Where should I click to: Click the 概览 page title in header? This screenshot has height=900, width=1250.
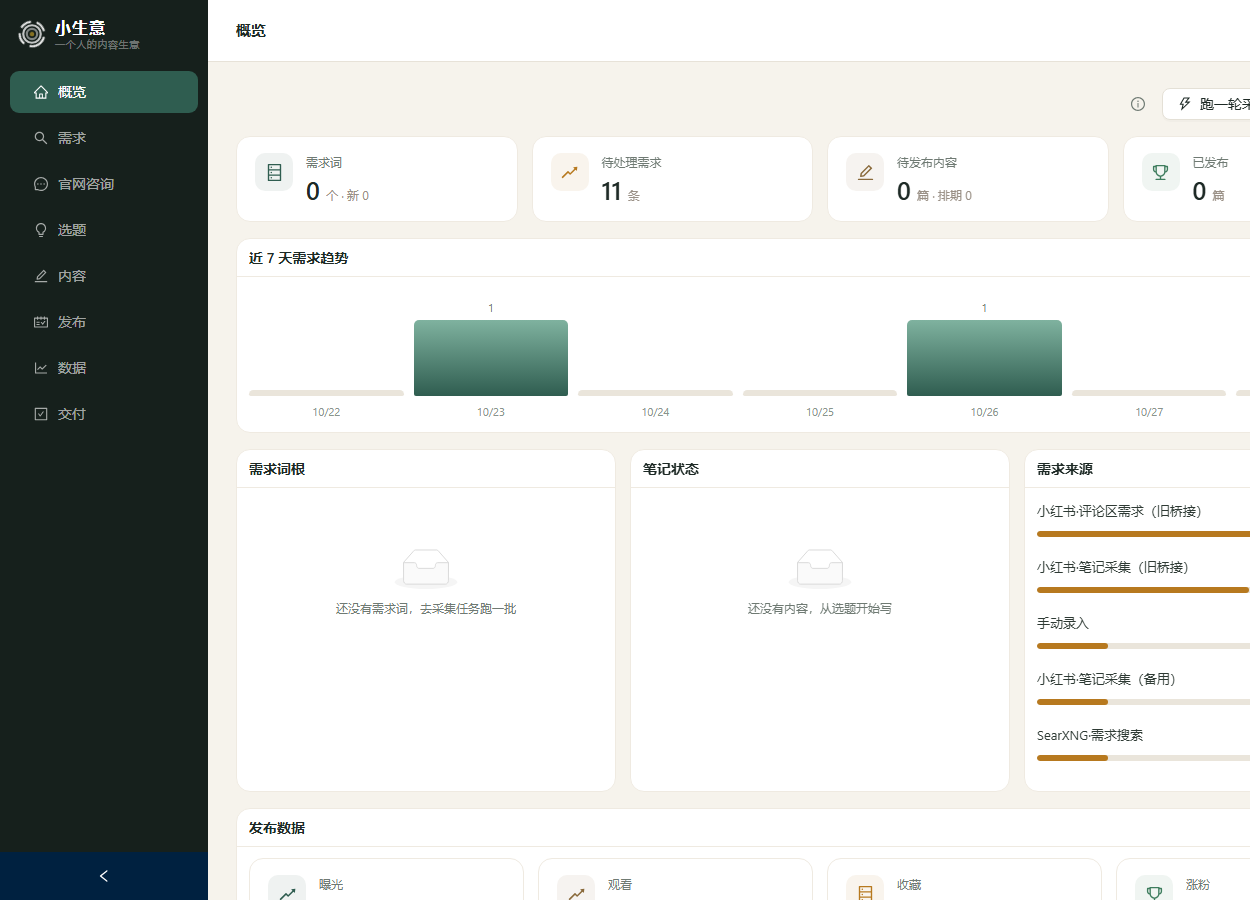(x=251, y=31)
